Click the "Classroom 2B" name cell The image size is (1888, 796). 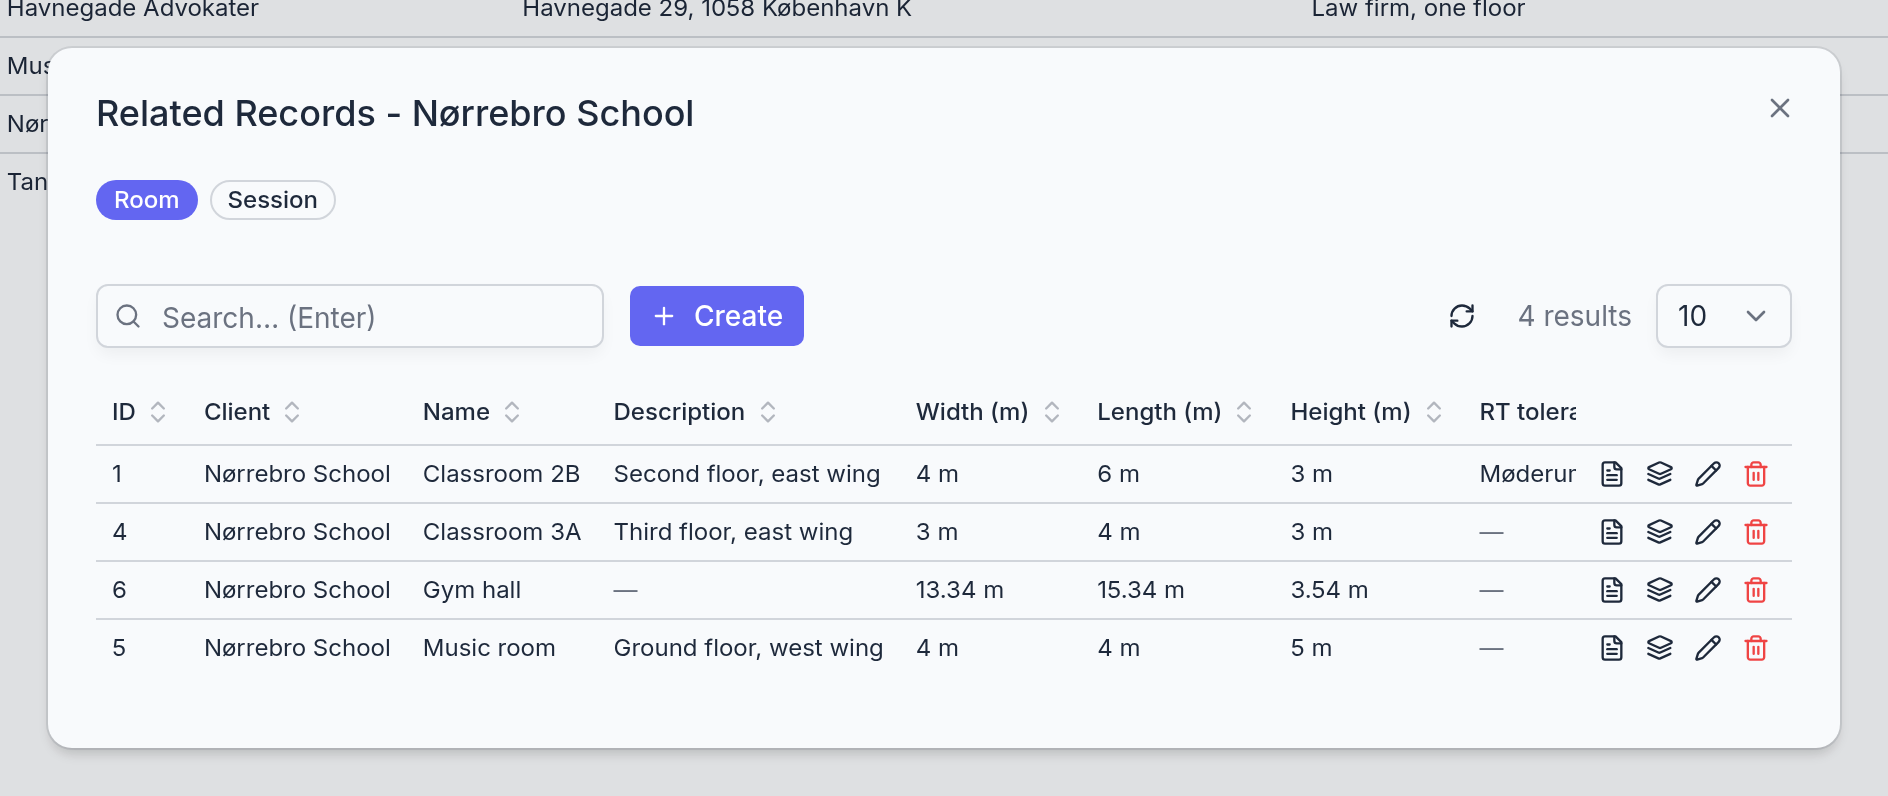coord(501,474)
